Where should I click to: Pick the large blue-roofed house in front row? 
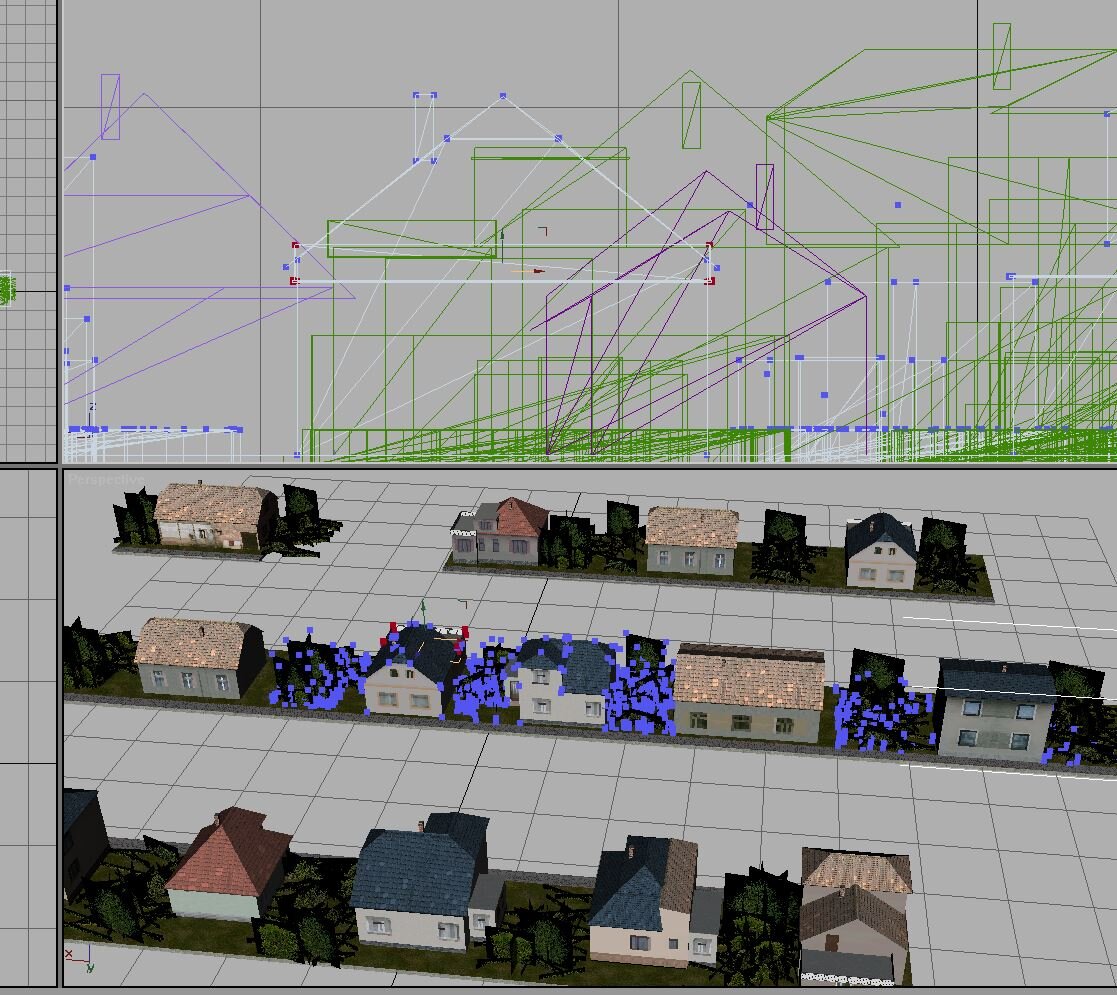click(418, 885)
